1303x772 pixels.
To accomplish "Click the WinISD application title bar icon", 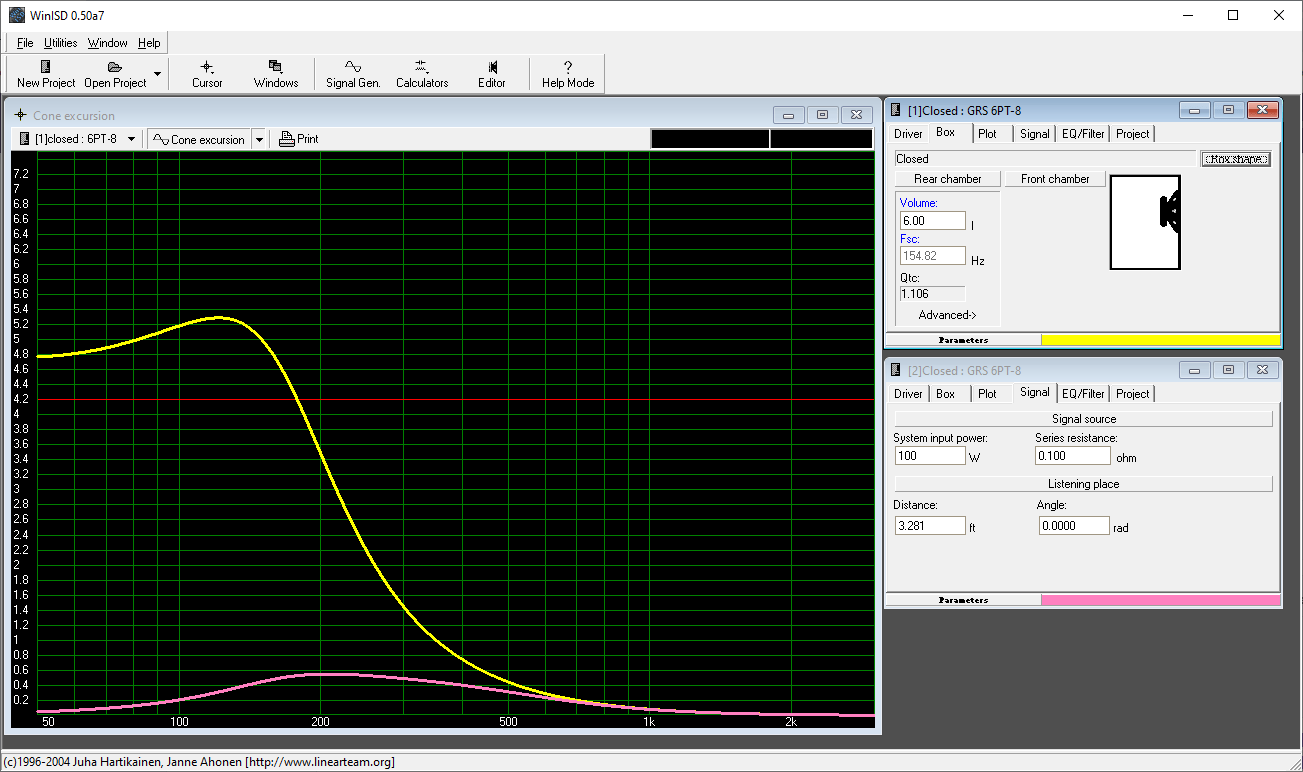I will click(16, 15).
